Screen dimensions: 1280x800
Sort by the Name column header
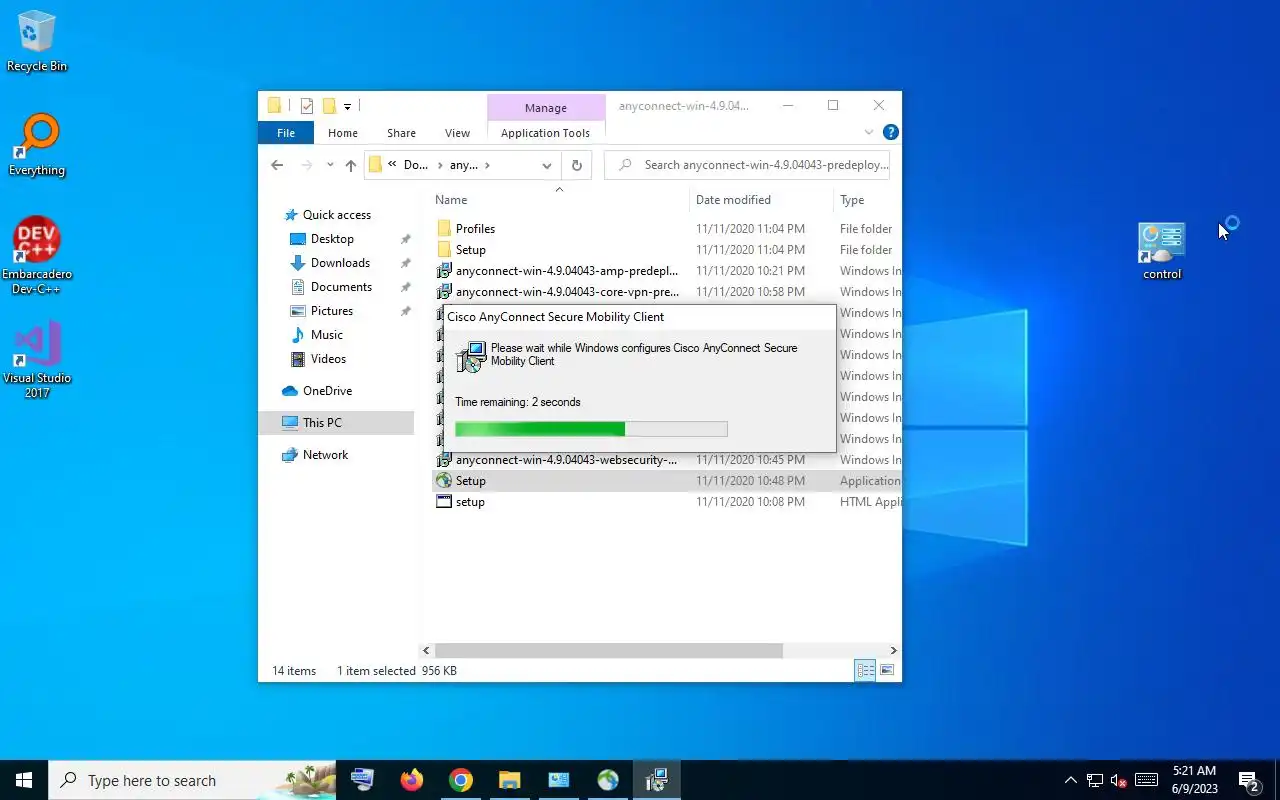tap(559, 200)
